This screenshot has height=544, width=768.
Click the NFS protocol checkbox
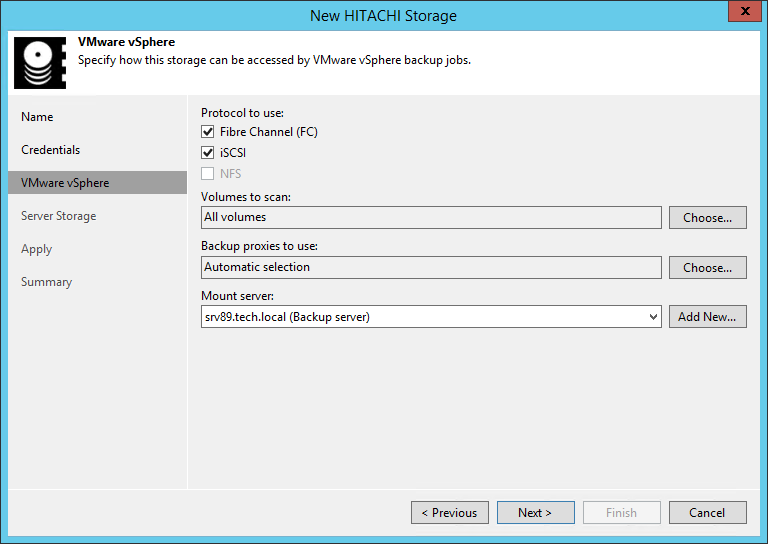(x=208, y=174)
